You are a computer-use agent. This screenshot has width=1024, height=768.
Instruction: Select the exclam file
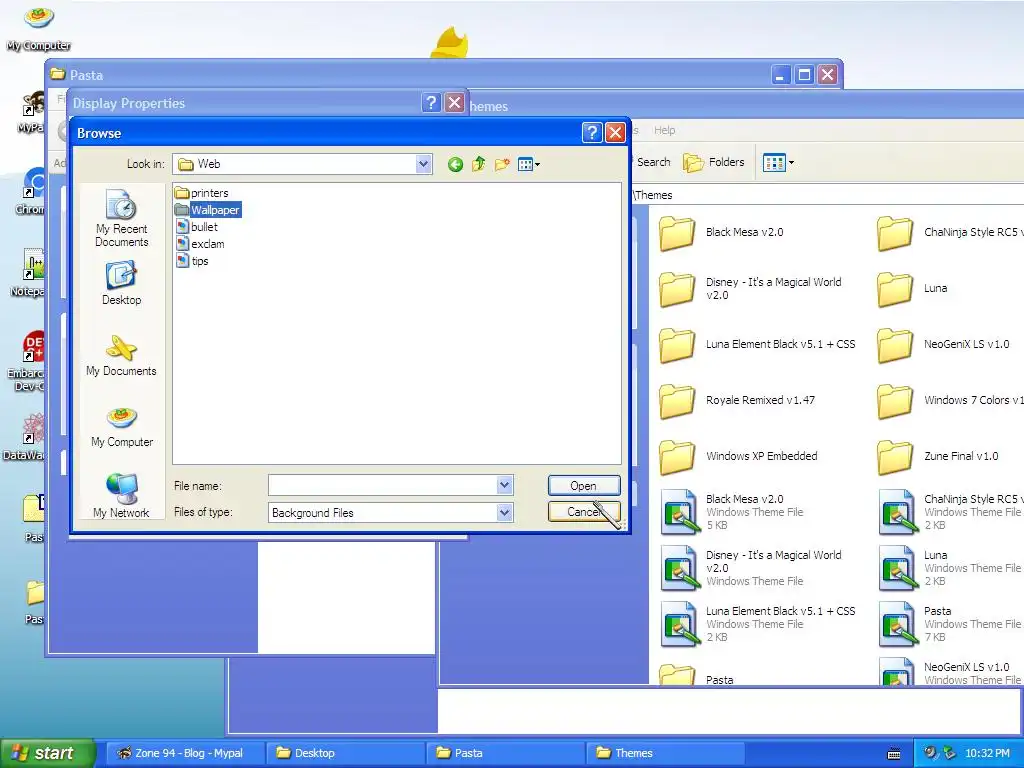click(200, 244)
